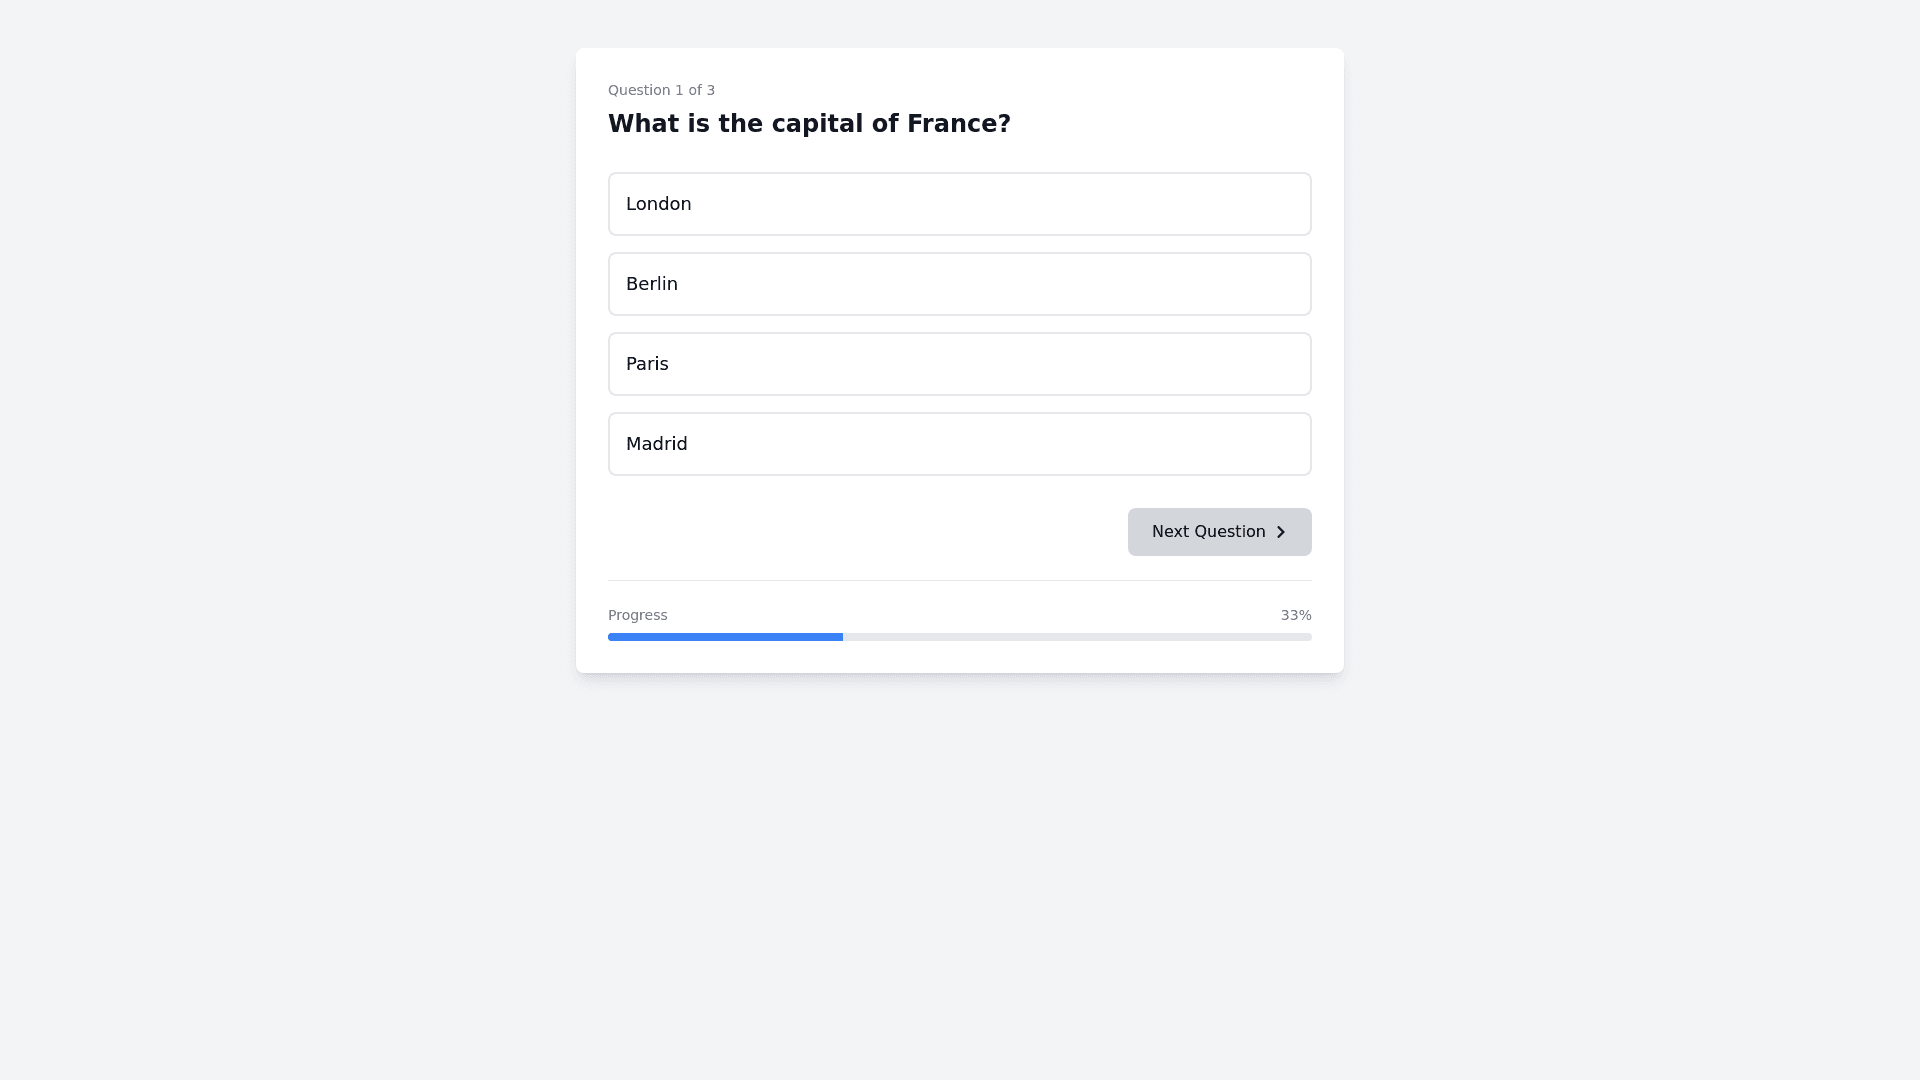Click the Madrid text label
1920x1080 pixels.
pyautogui.click(x=656, y=444)
